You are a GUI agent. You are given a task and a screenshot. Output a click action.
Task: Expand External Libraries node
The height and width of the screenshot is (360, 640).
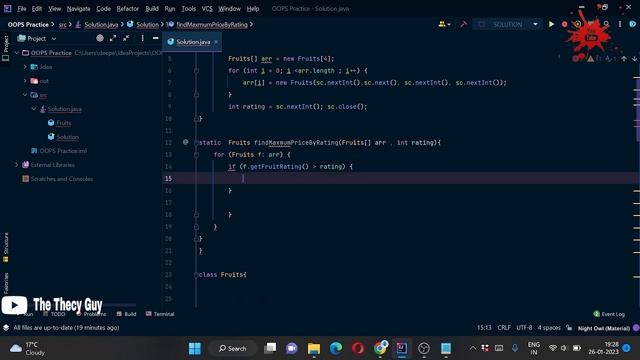(x=17, y=165)
